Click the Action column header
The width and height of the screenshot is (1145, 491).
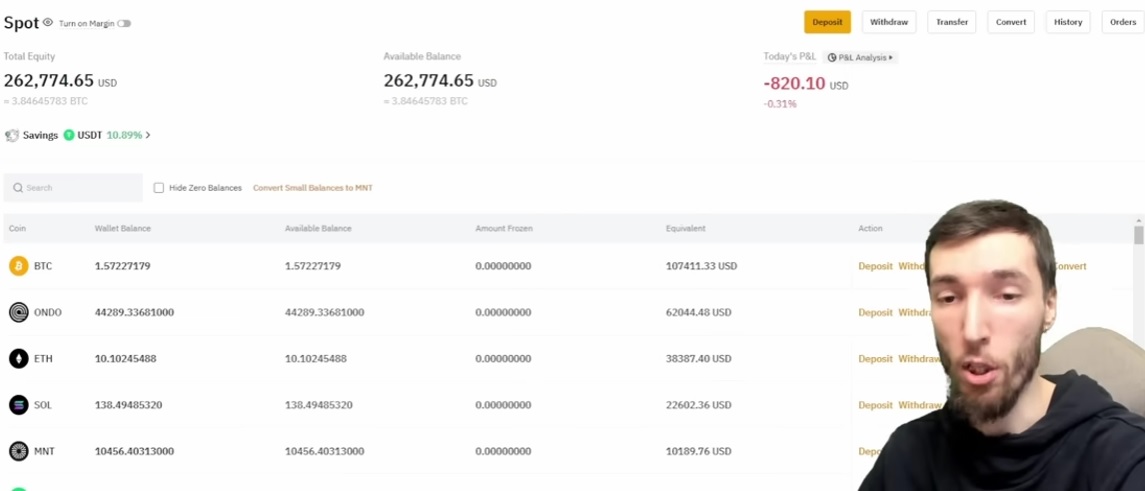pyautogui.click(x=870, y=229)
